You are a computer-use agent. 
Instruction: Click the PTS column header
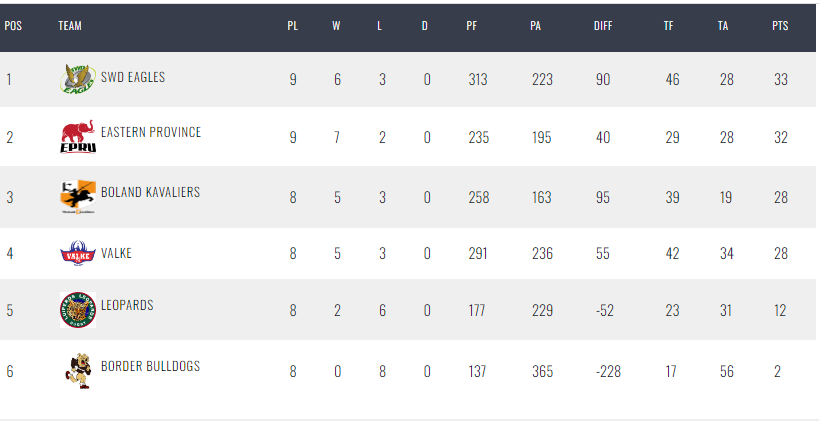point(780,26)
